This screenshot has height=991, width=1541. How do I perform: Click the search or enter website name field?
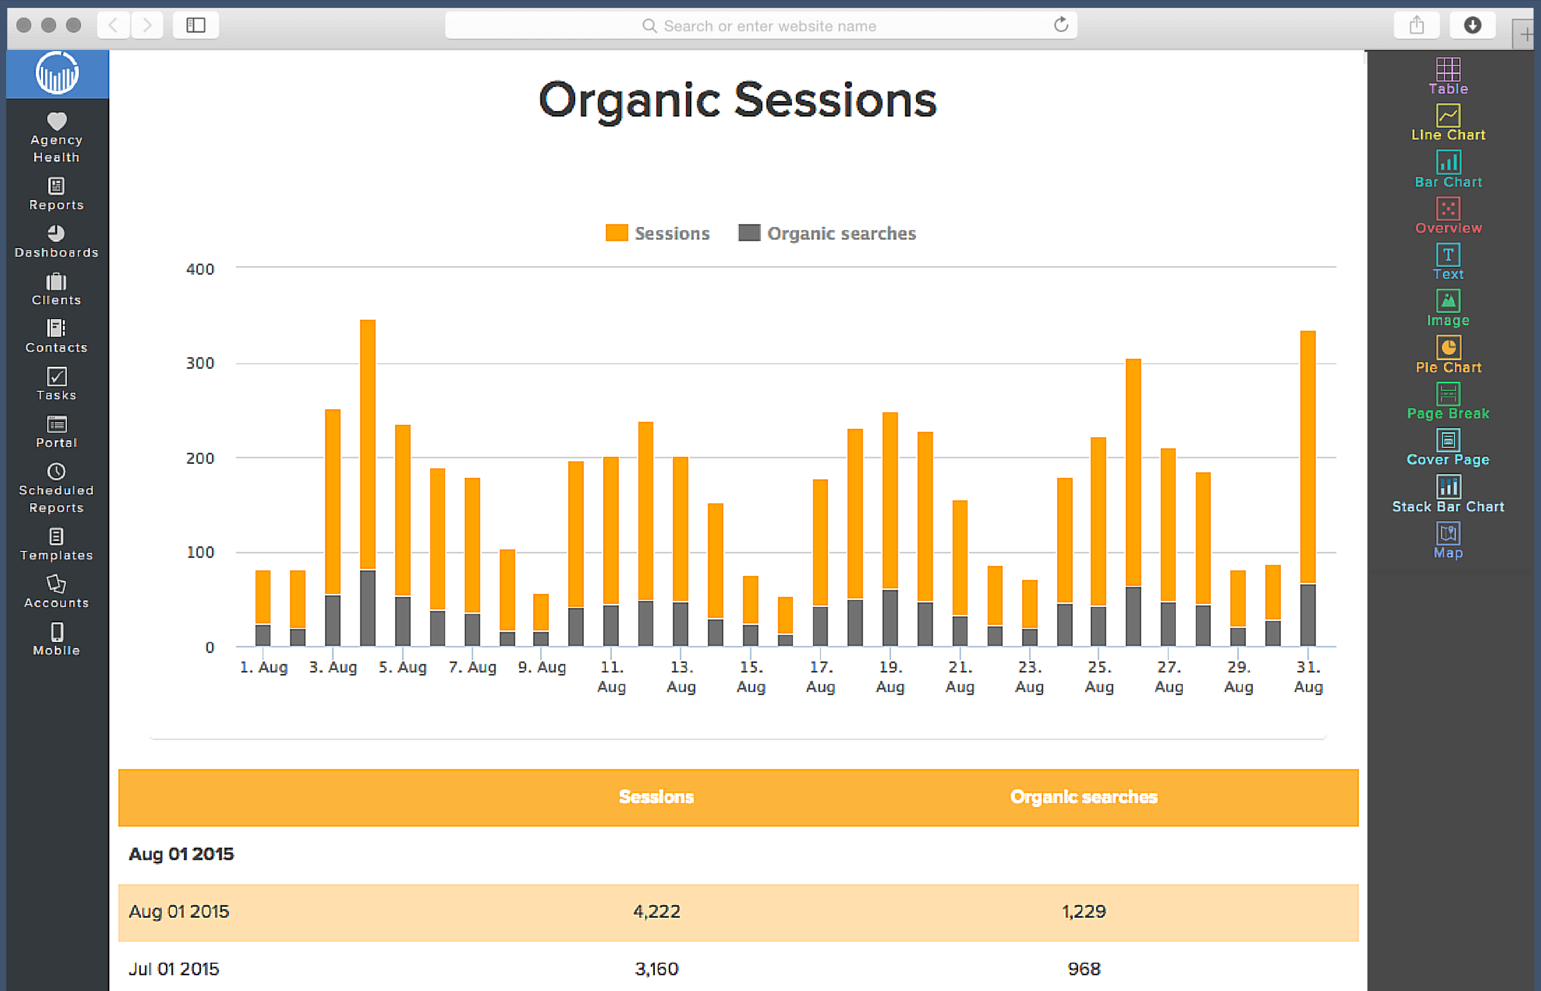760,25
